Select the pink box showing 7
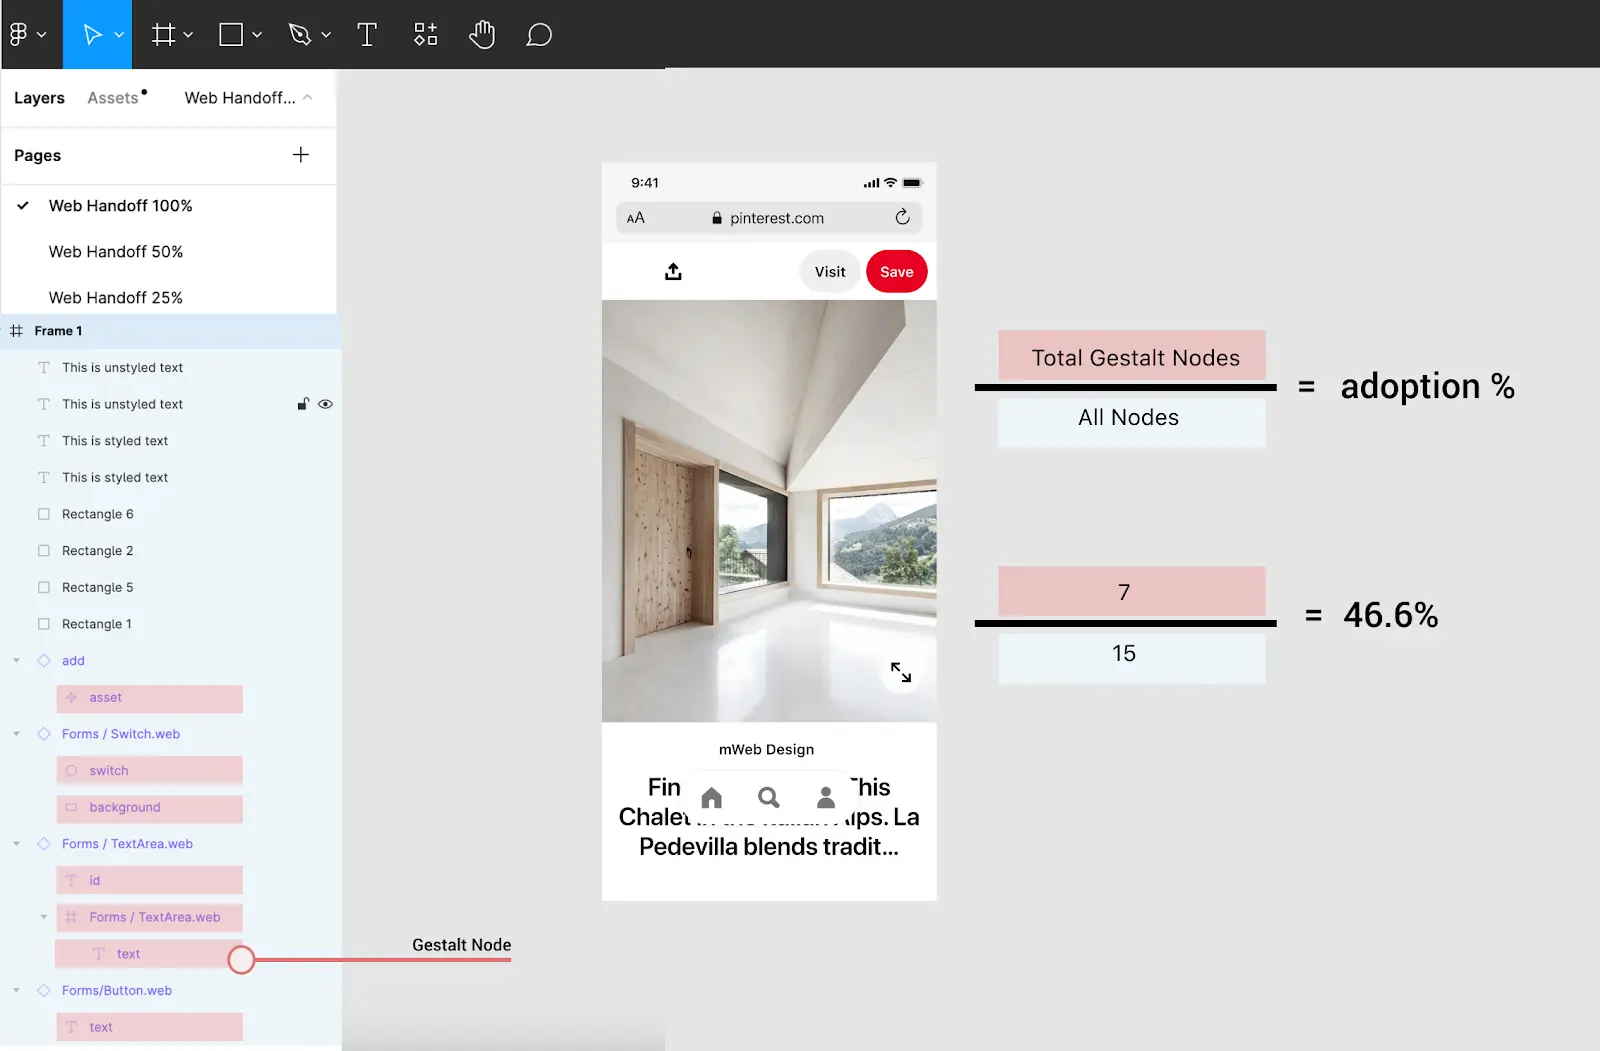Viewport: 1600px width, 1051px height. tap(1132, 592)
